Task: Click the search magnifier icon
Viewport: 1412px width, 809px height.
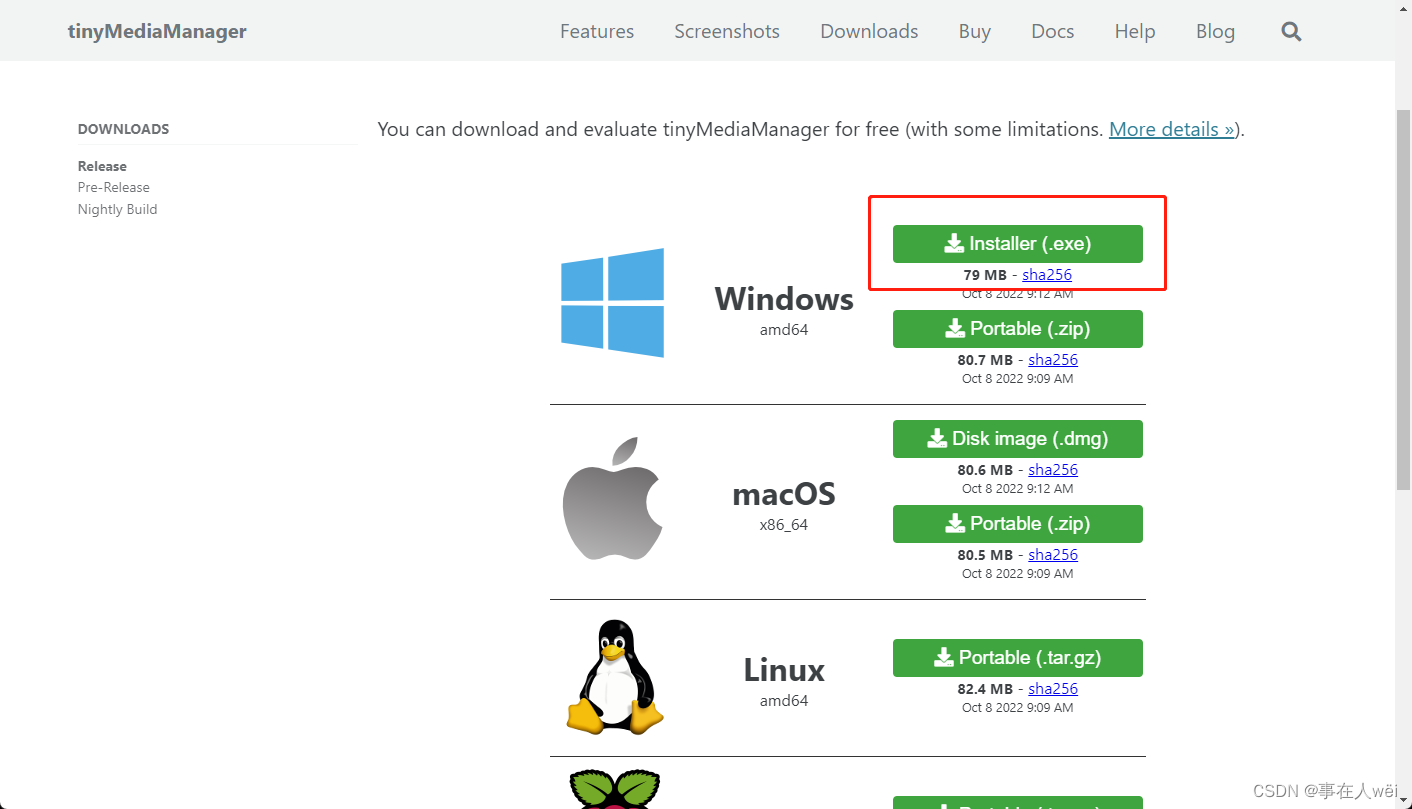Action: (x=1291, y=31)
